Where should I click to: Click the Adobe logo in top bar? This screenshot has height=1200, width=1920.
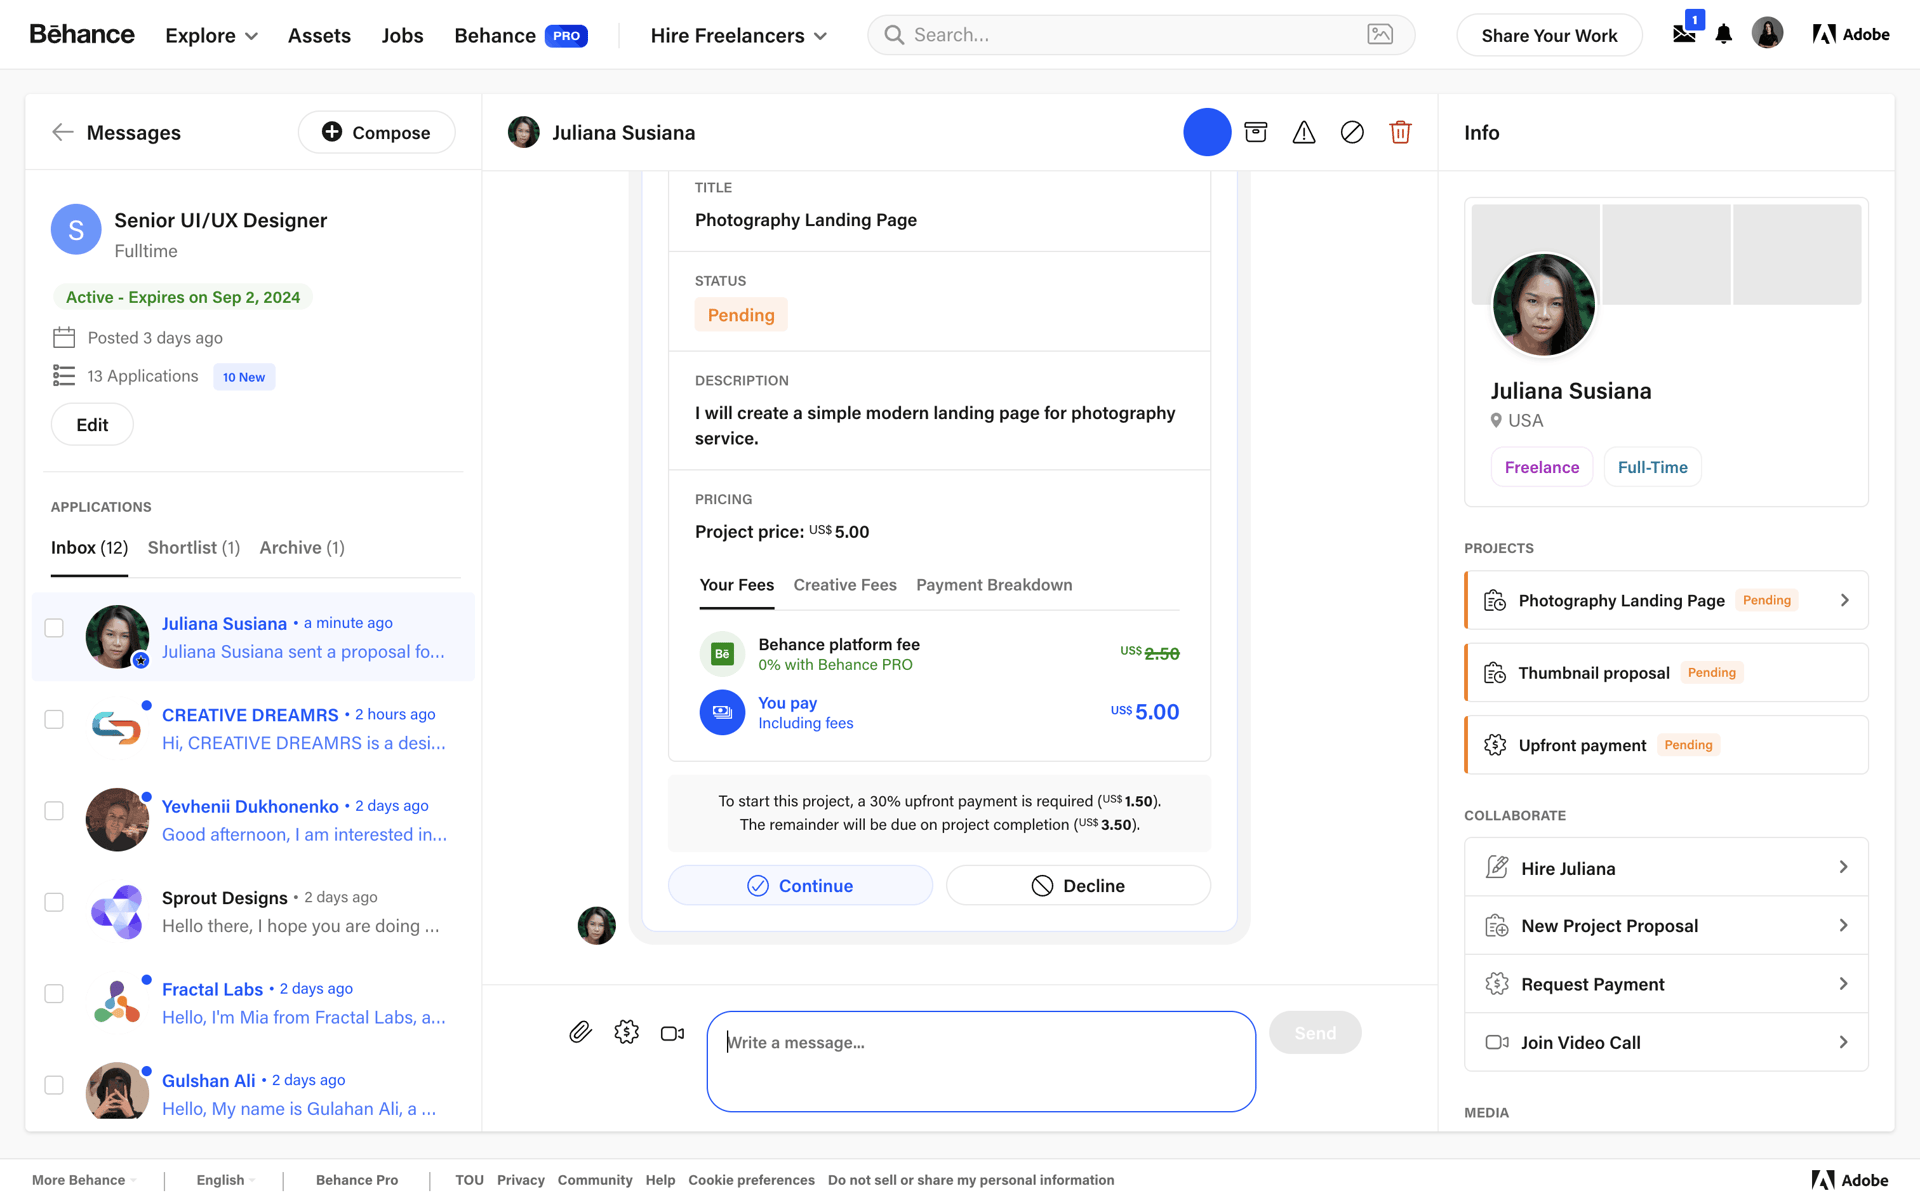(x=1851, y=35)
